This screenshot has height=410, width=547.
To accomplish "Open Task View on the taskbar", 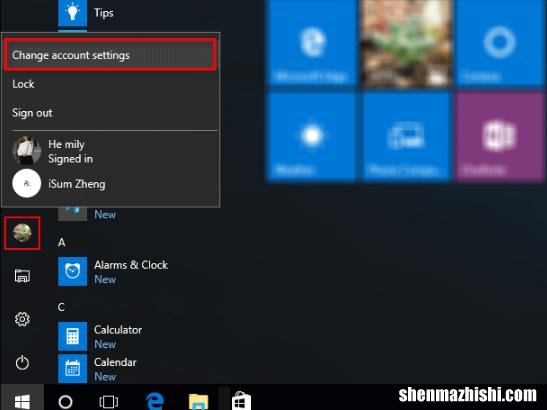I will (x=108, y=402).
